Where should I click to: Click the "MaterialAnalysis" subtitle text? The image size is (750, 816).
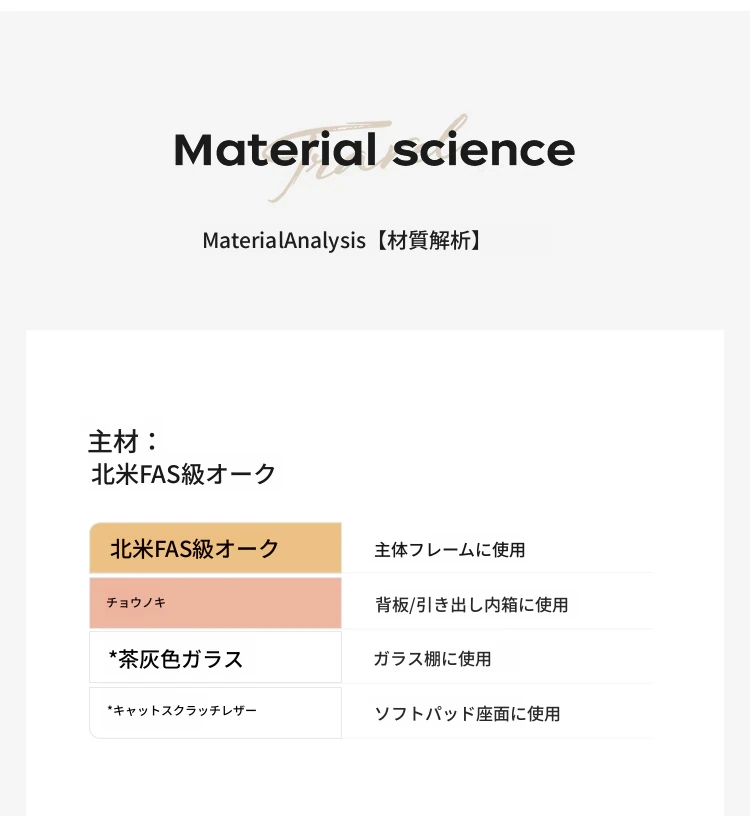coord(284,241)
